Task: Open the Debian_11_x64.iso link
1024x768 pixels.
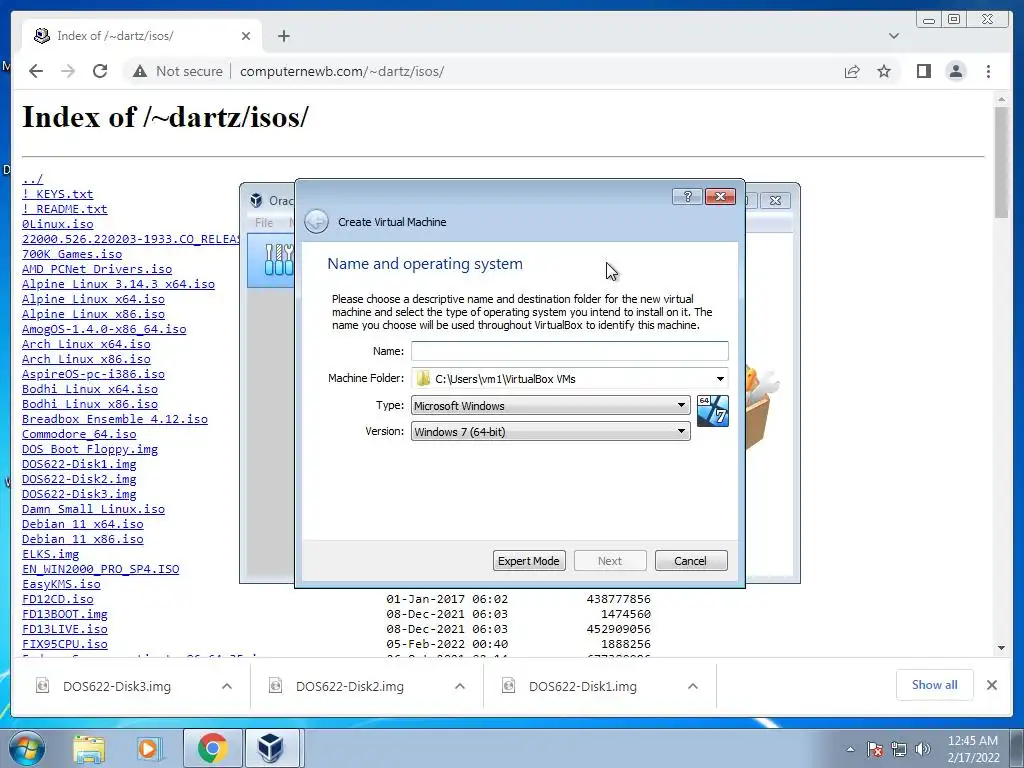Action: coord(82,524)
